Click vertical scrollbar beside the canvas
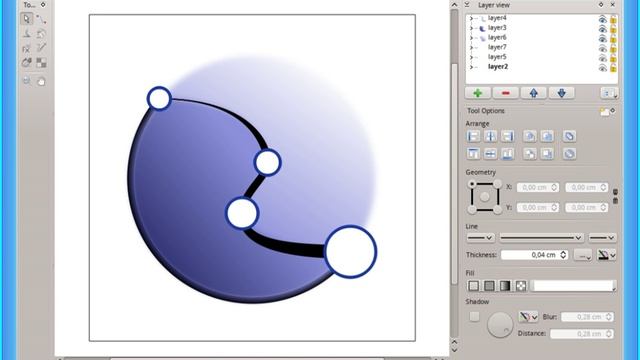 (454, 173)
